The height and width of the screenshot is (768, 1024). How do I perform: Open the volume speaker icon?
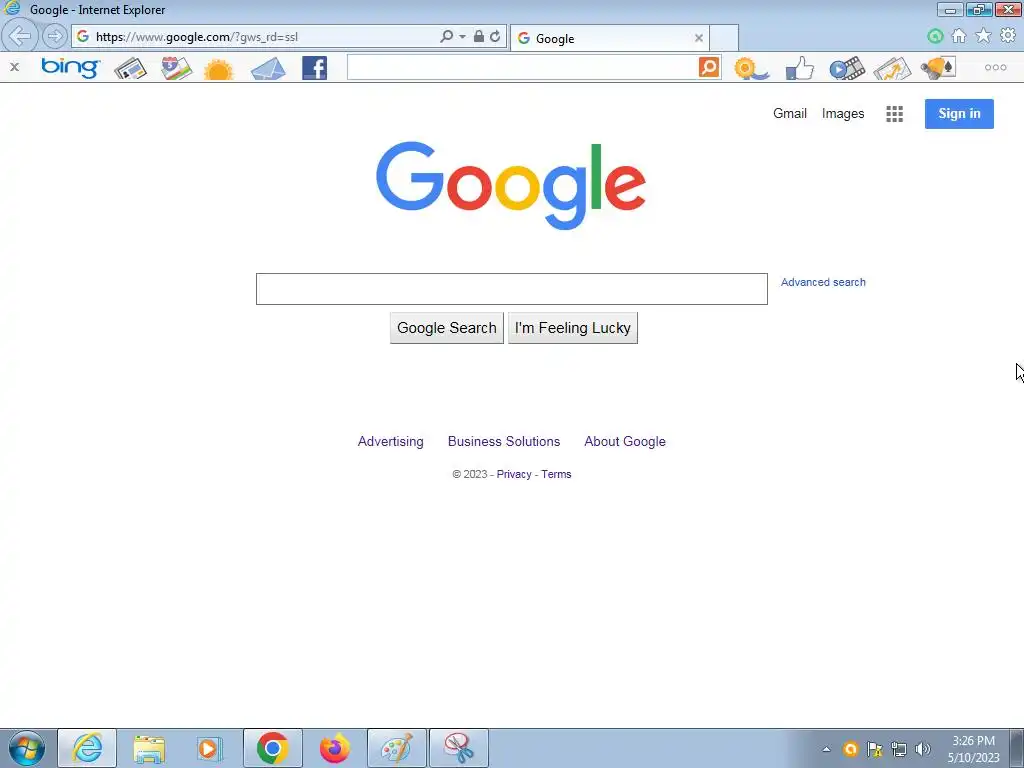pyautogui.click(x=922, y=749)
